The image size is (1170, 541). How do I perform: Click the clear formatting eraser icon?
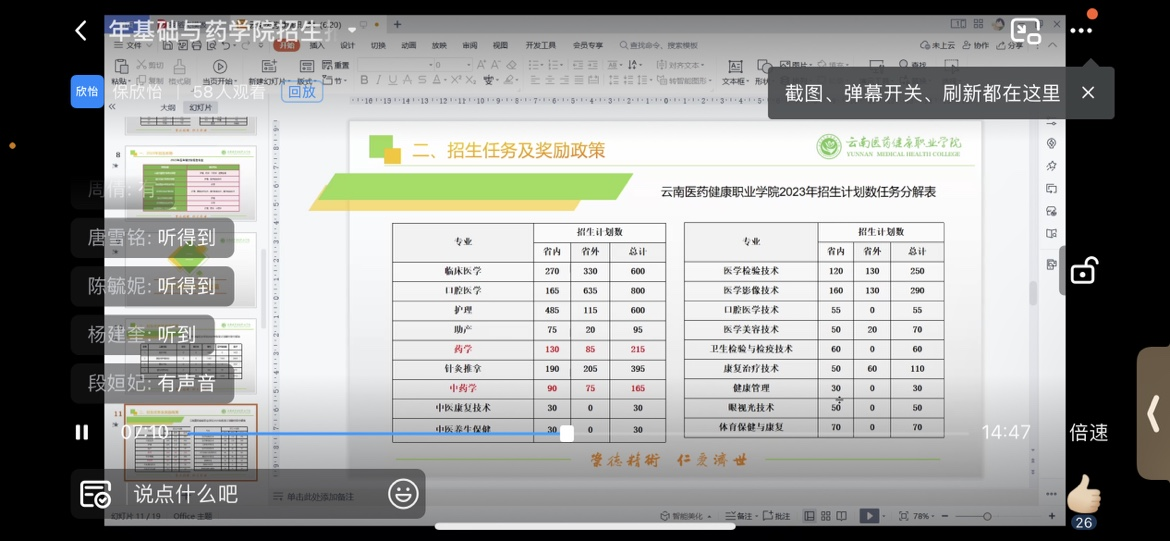point(511,65)
